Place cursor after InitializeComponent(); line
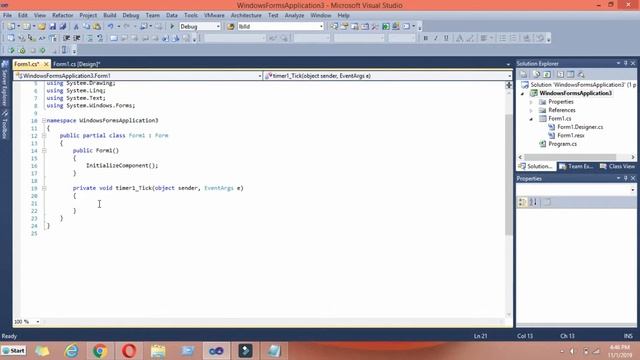Screen dimensions: 640x360 click(x=159, y=166)
